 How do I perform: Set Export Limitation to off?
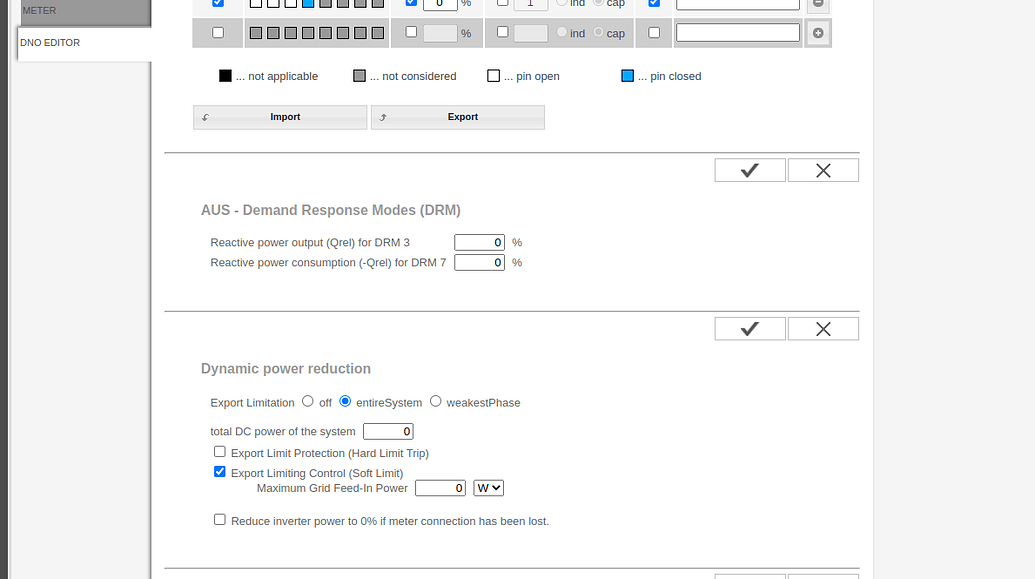(x=308, y=400)
